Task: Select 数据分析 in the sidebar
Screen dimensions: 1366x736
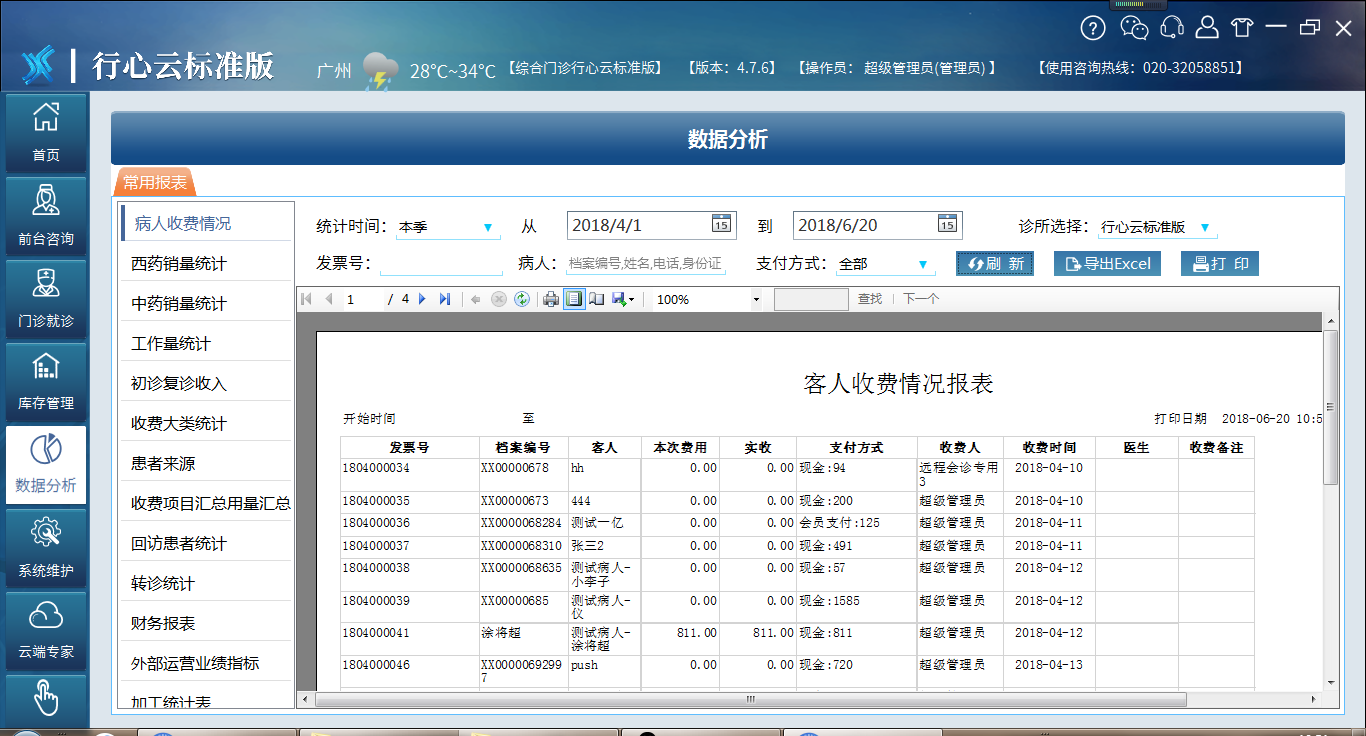Action: (x=46, y=464)
